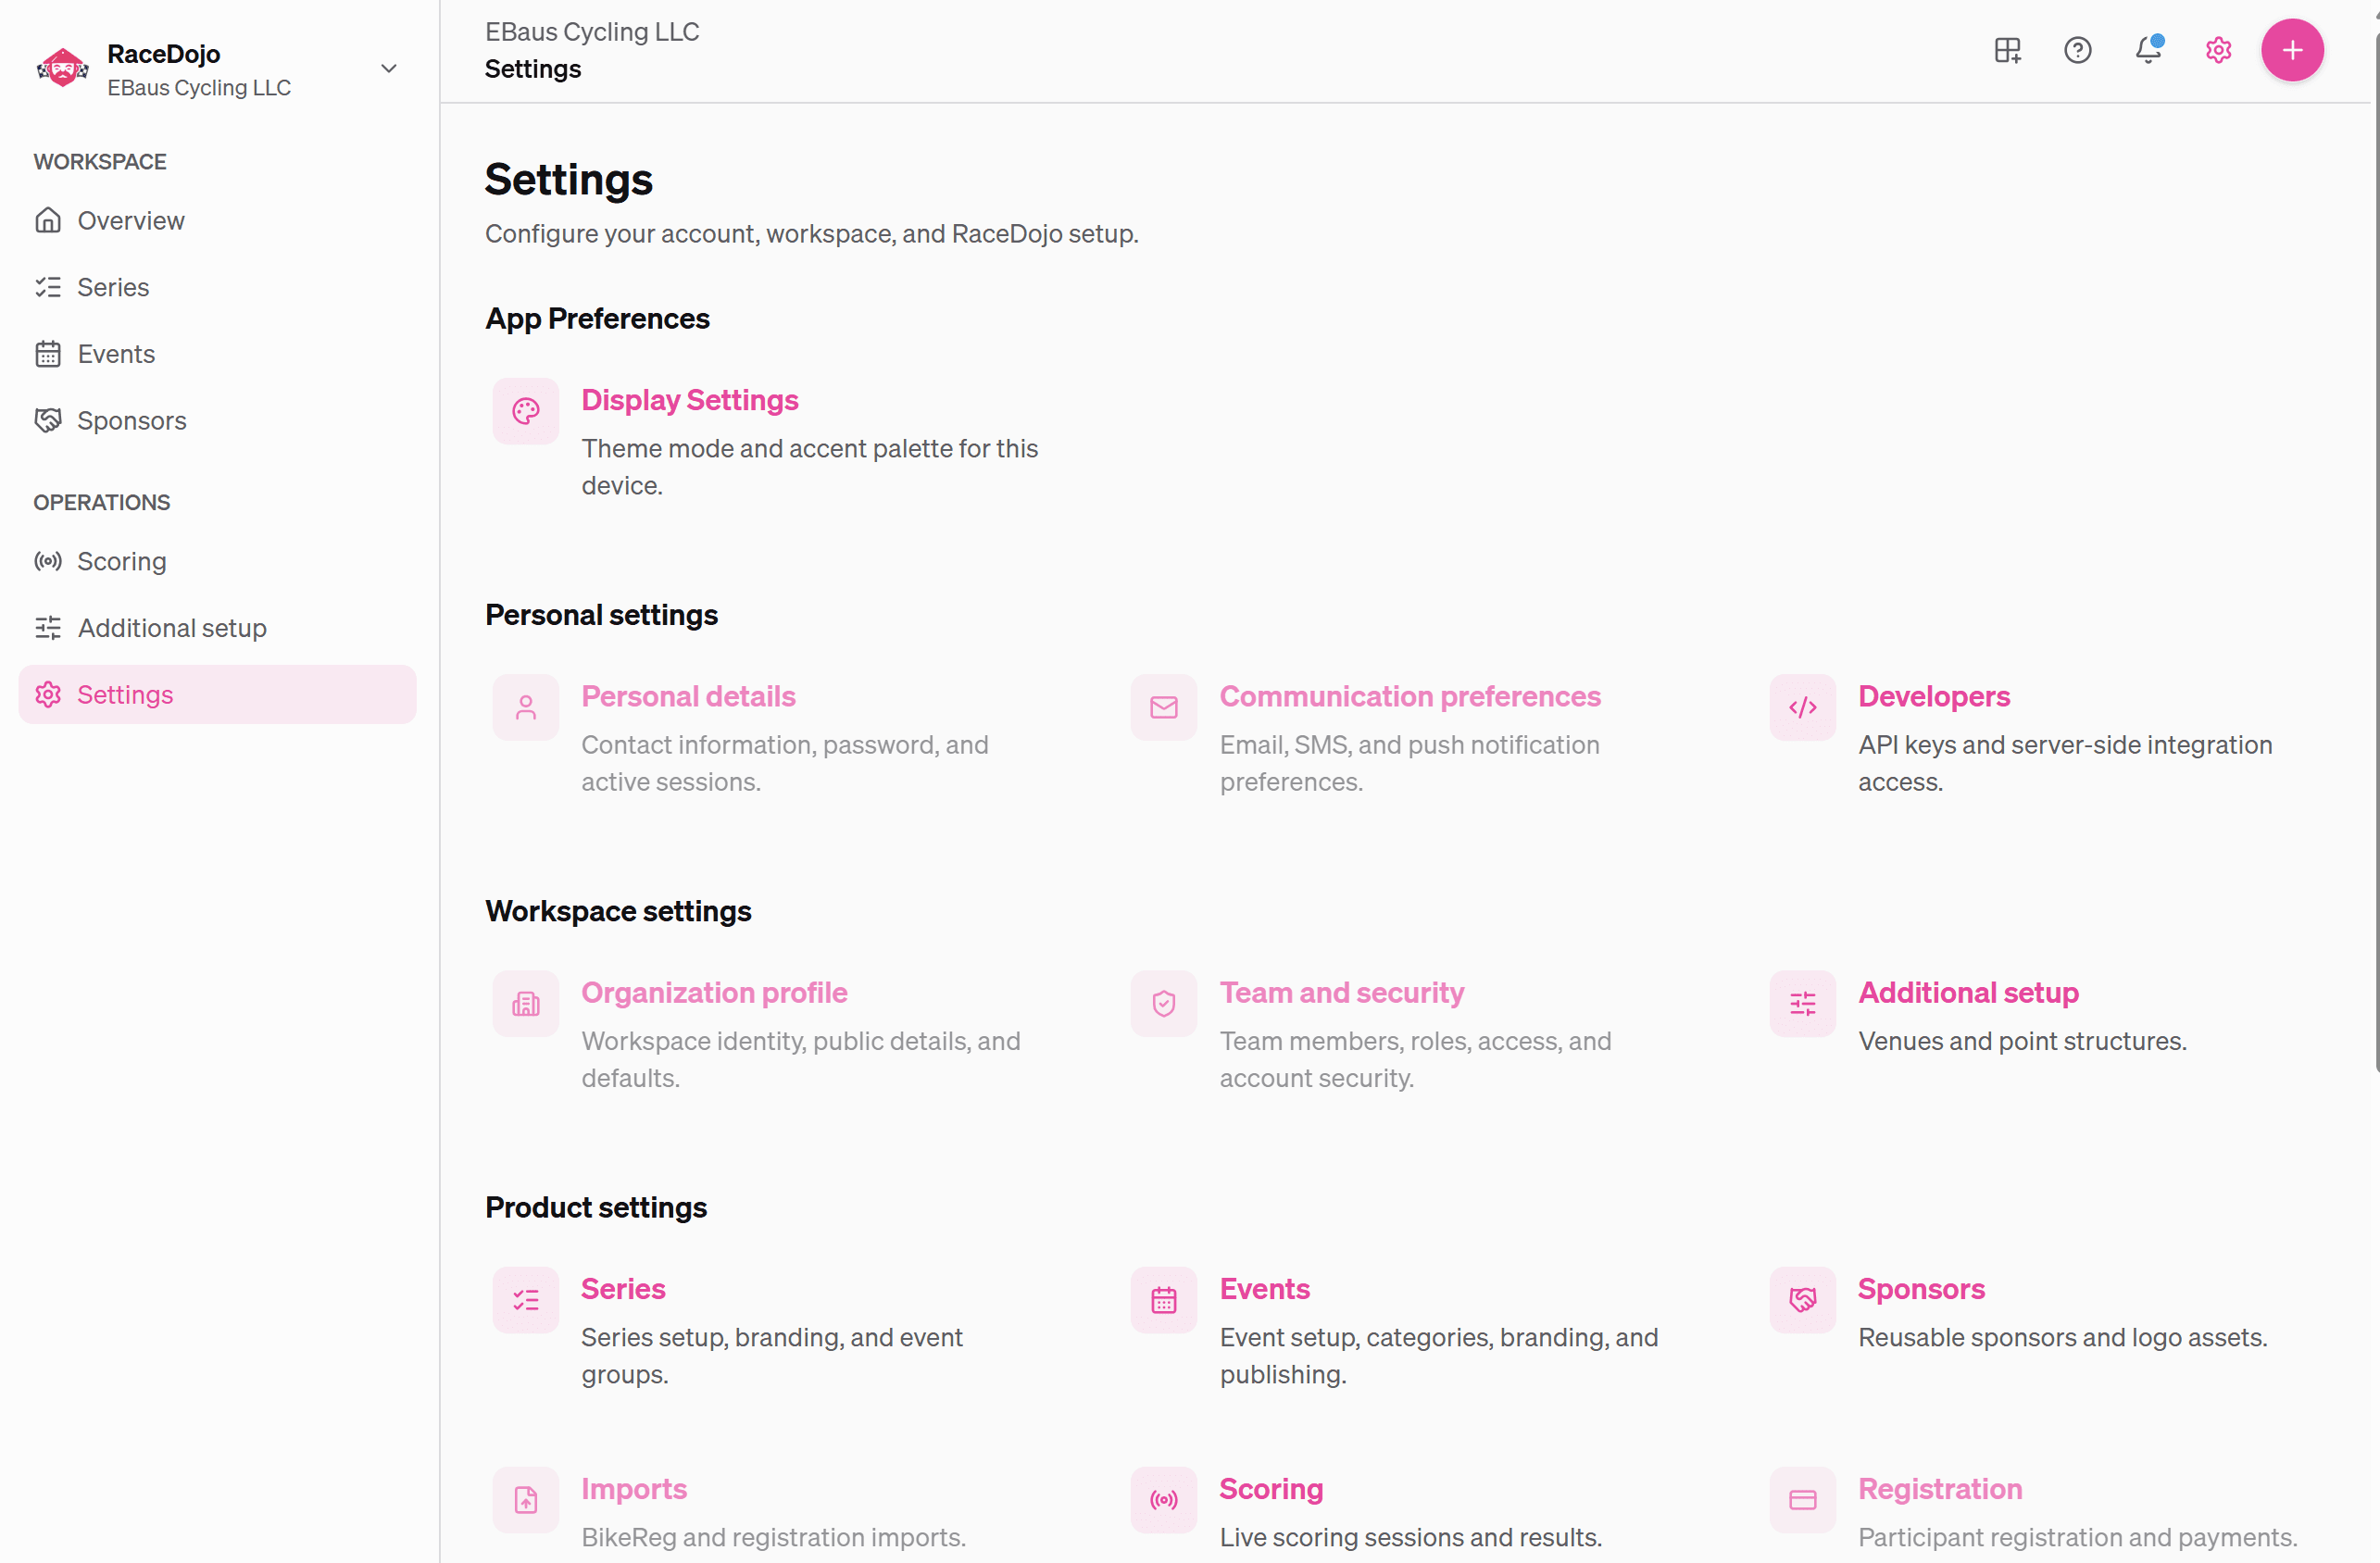Open the add widget grid icon in header
Image resolution: width=2380 pixels, height=1563 pixels.
pos(2008,50)
